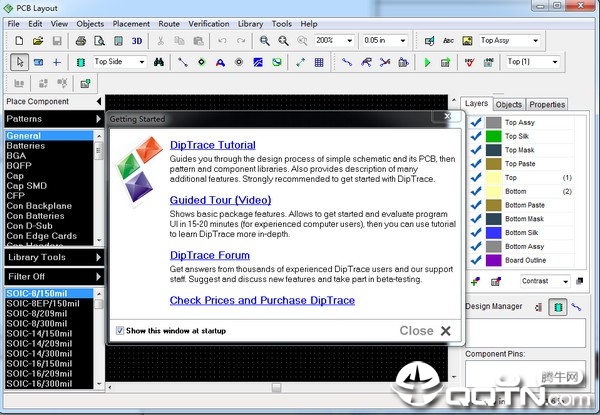The height and width of the screenshot is (415, 600).
Task: Launch the 3D view button
Action: pyautogui.click(x=137, y=41)
